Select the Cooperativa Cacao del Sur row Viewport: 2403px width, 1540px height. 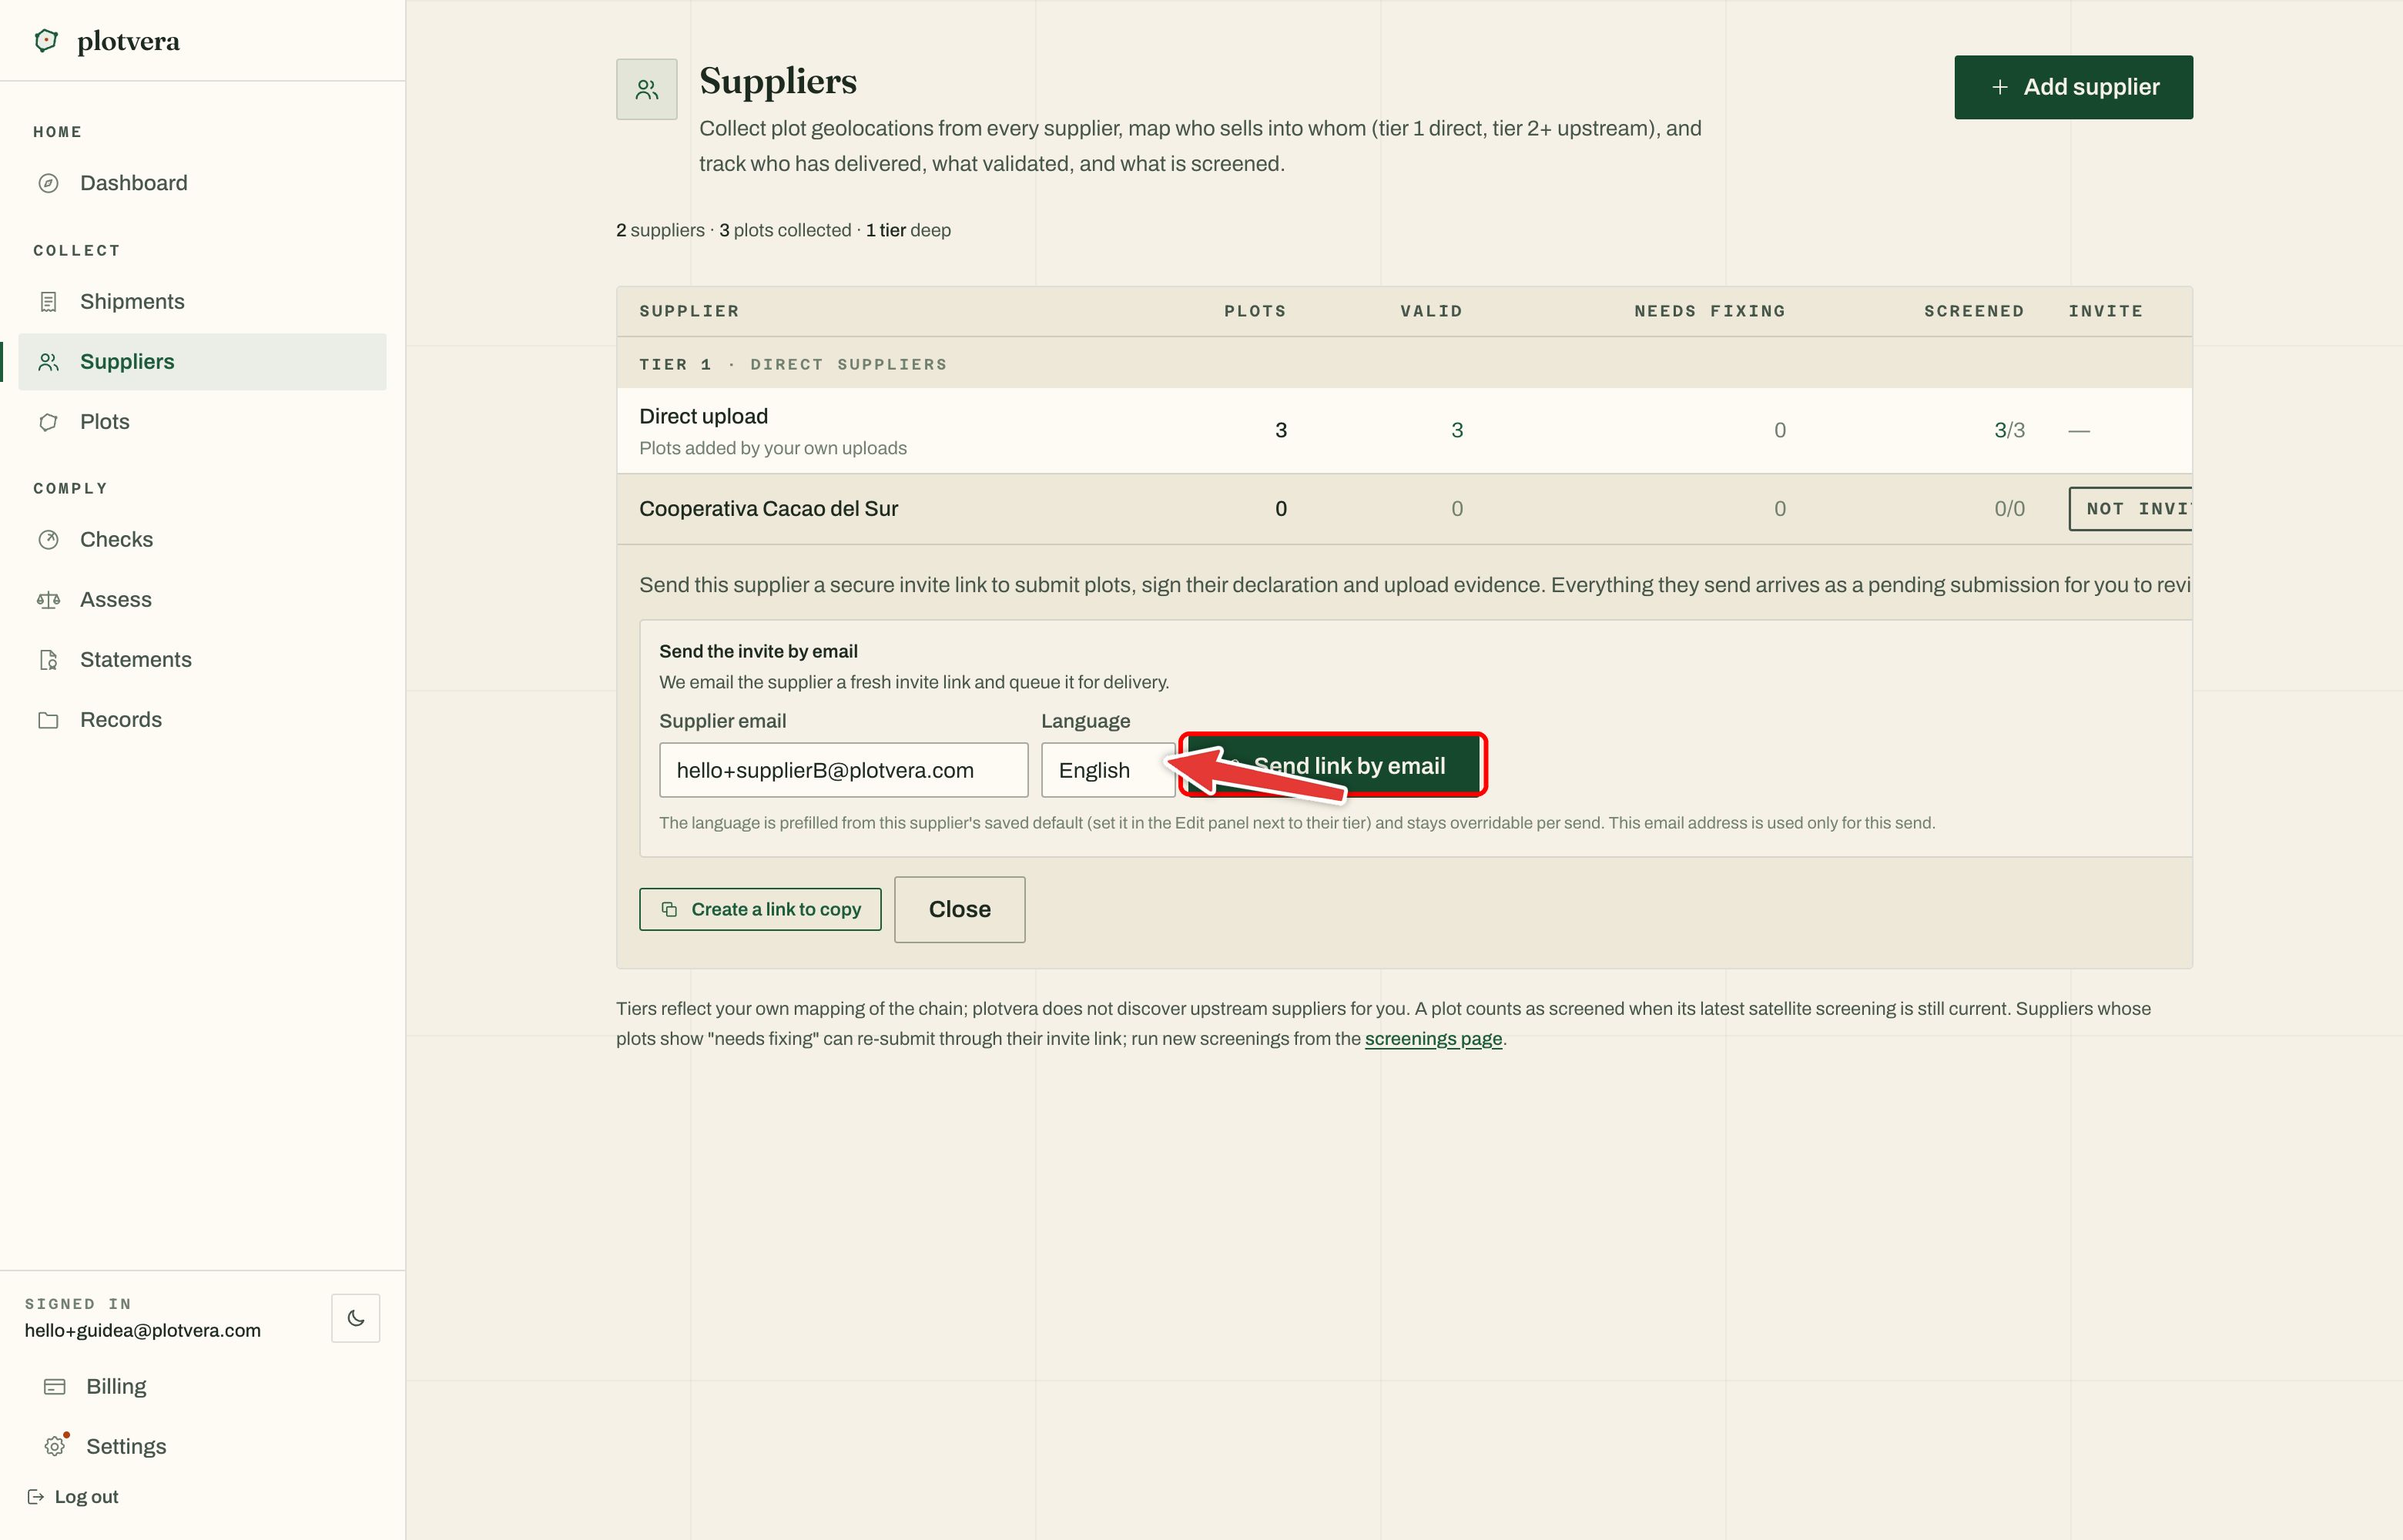point(1404,509)
